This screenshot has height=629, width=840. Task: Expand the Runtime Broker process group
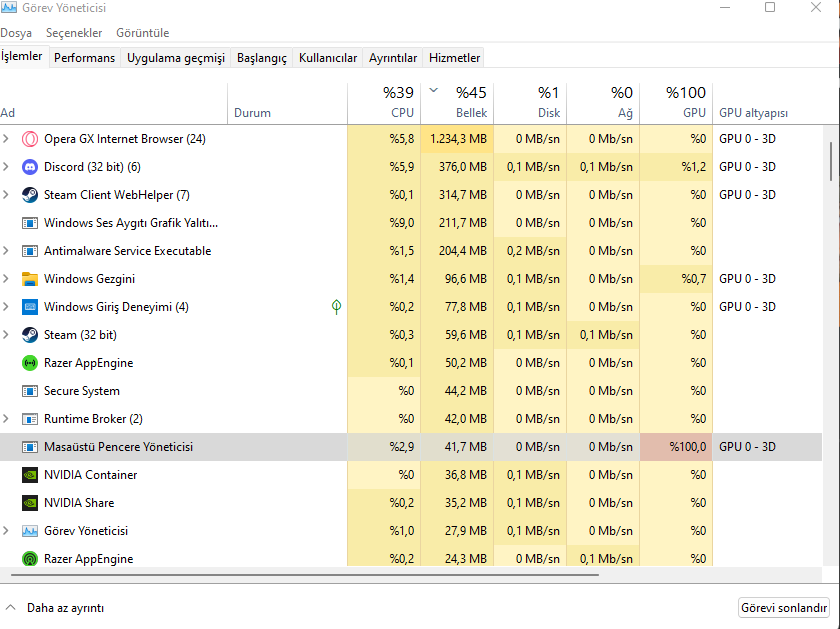tap(7, 419)
